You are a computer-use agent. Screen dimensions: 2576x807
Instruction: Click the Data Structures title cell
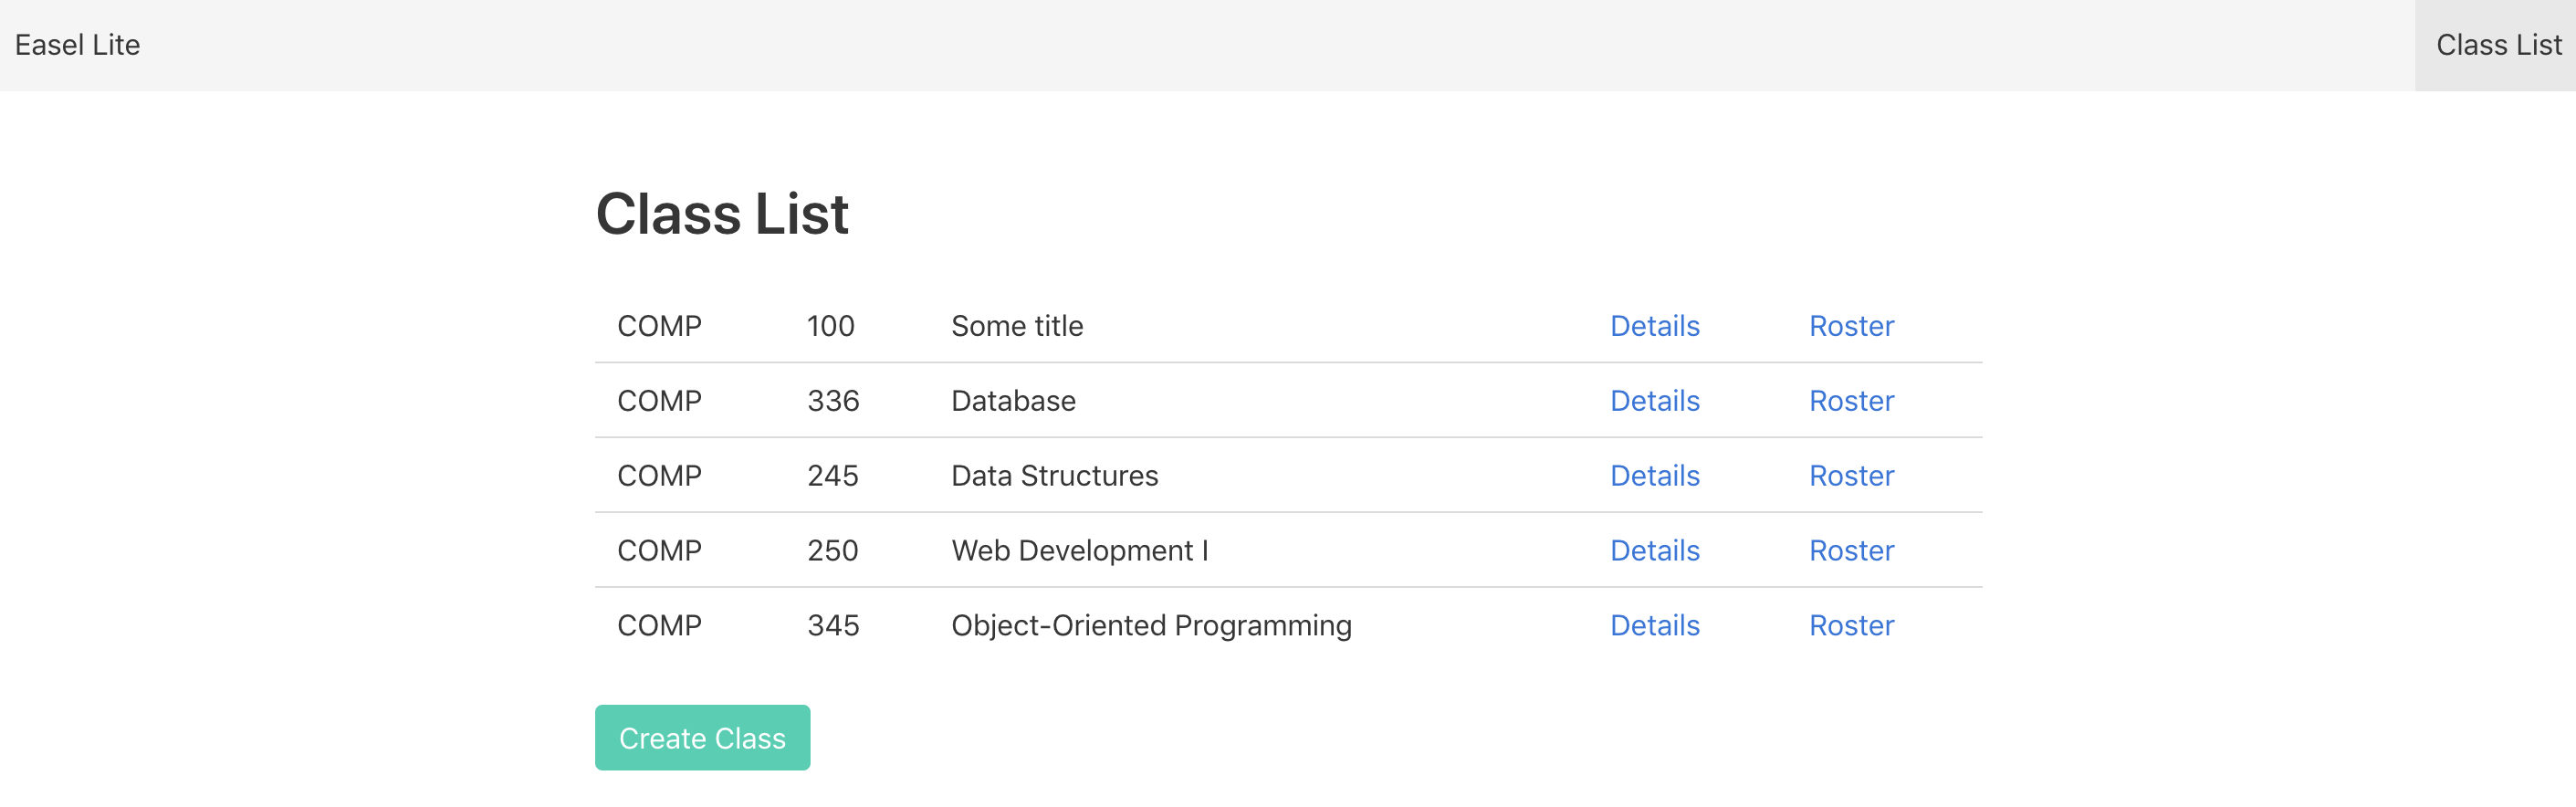[1054, 476]
